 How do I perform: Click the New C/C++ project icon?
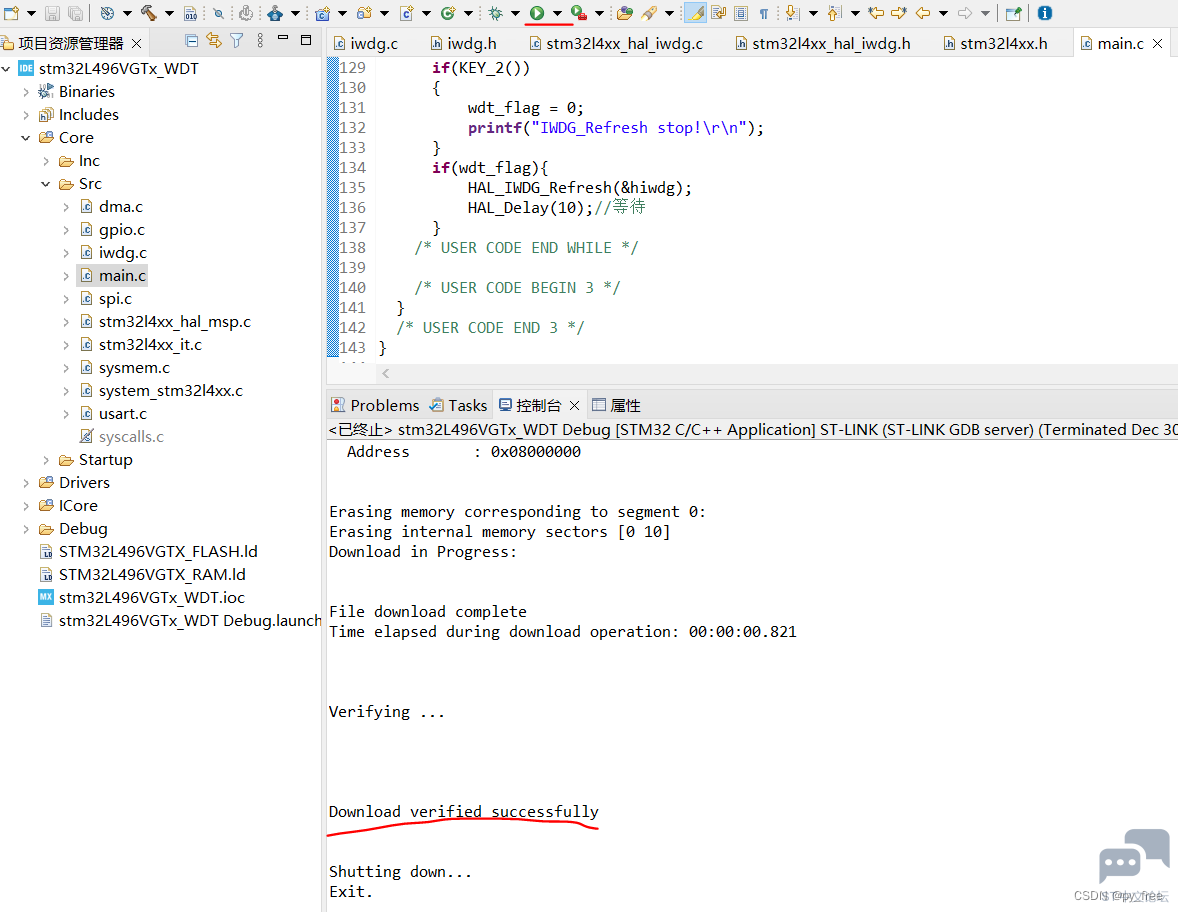click(x=322, y=13)
